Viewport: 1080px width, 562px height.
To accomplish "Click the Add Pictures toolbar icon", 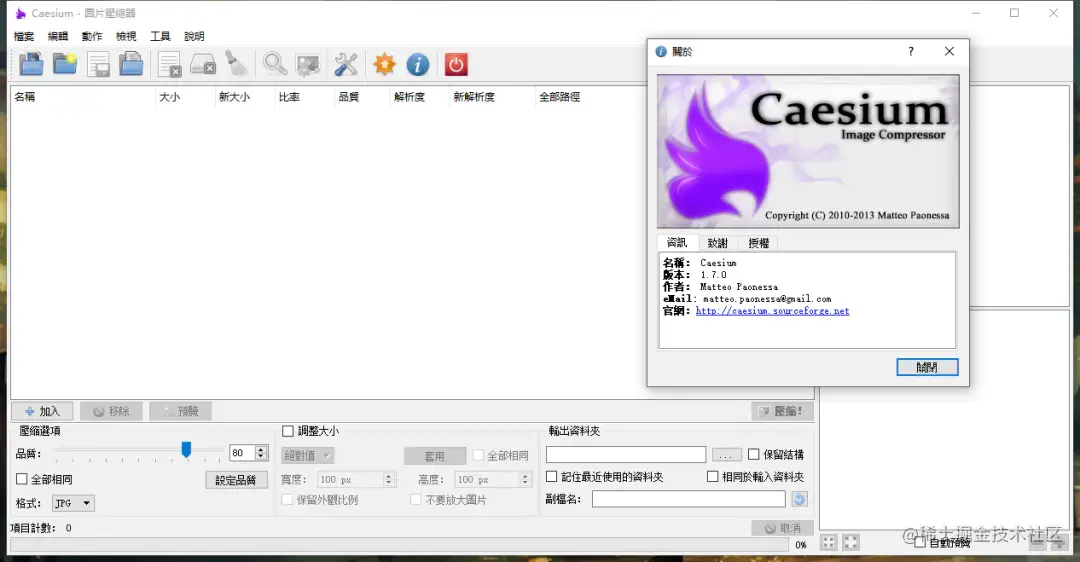I will pyautogui.click(x=31, y=64).
